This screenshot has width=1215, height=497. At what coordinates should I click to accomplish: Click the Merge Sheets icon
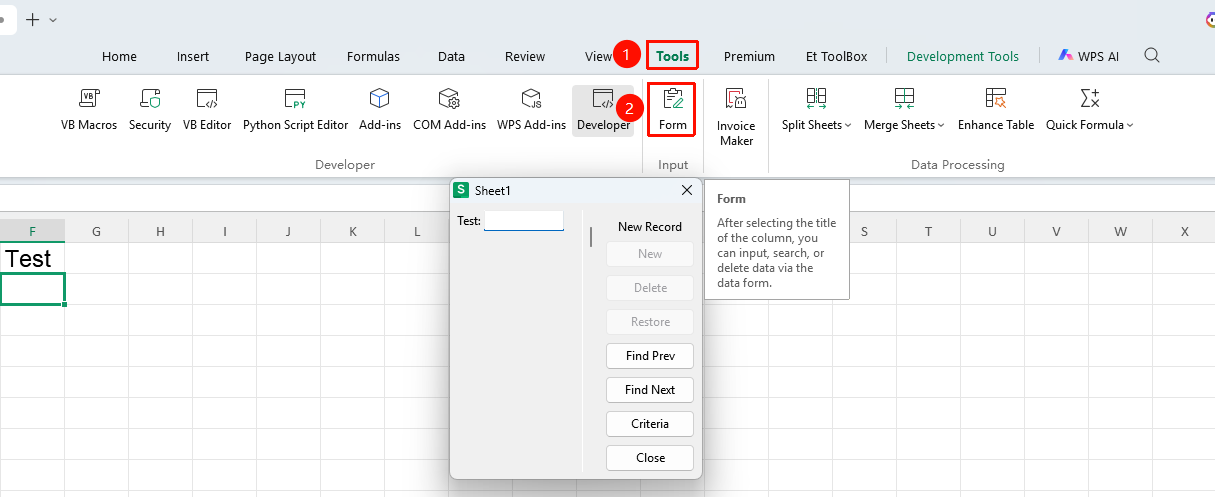[x=904, y=98]
